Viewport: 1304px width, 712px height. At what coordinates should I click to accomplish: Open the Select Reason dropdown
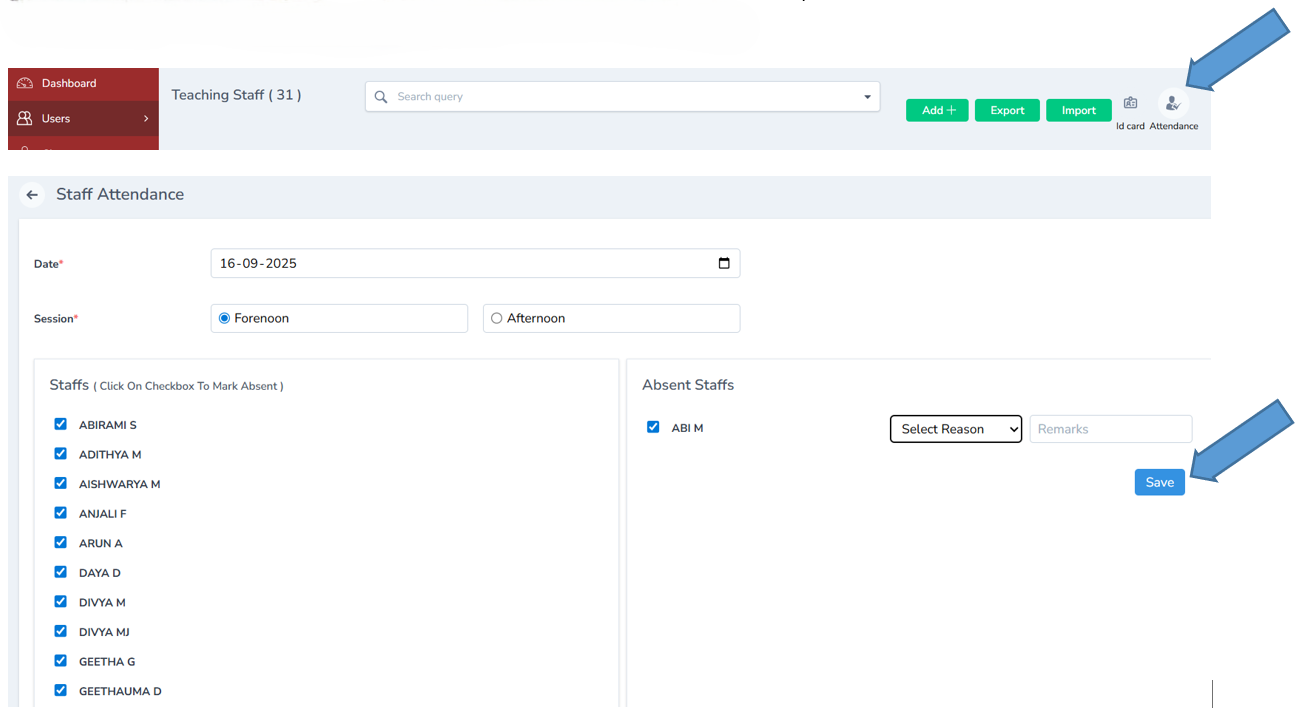(955, 428)
